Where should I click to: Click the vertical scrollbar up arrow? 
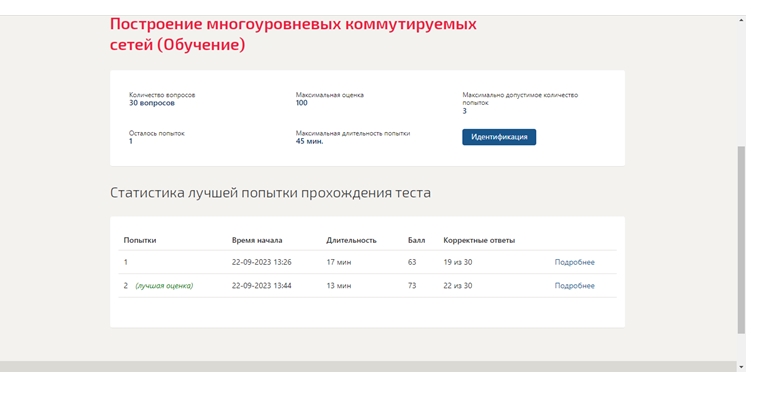pyautogui.click(x=741, y=20)
